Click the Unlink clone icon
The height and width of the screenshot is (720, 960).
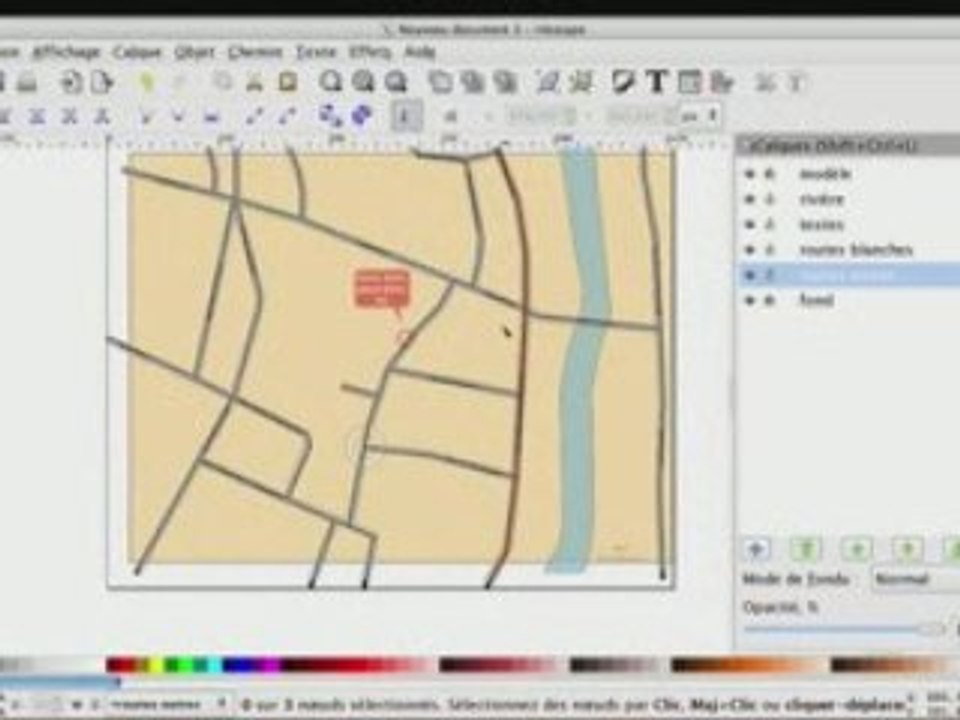coord(505,81)
